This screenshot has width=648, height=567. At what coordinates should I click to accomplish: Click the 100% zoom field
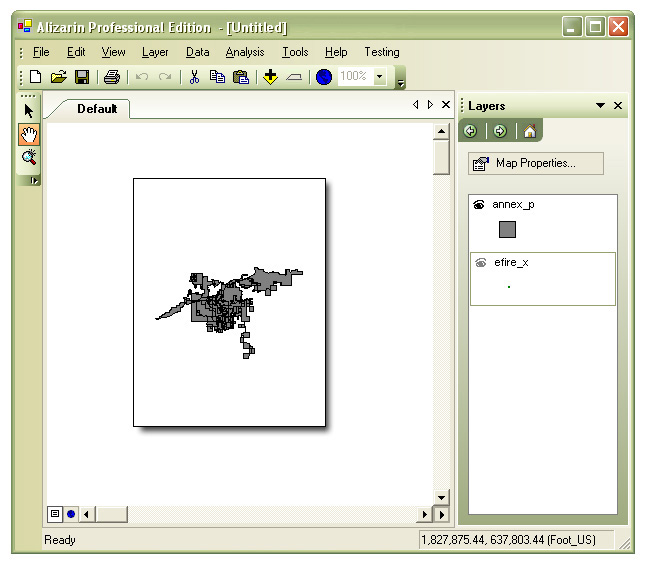[355, 76]
